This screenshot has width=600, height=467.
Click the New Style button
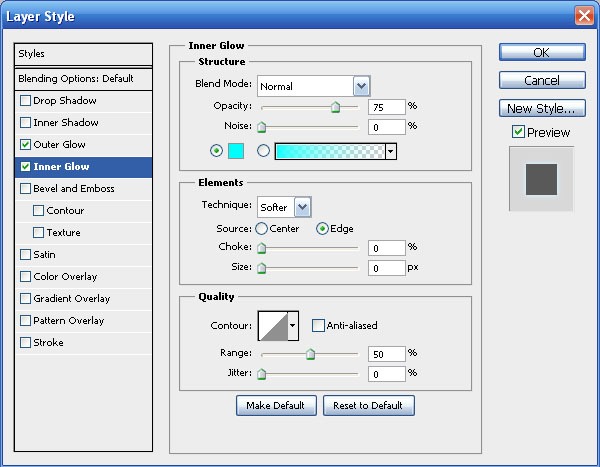tap(541, 108)
